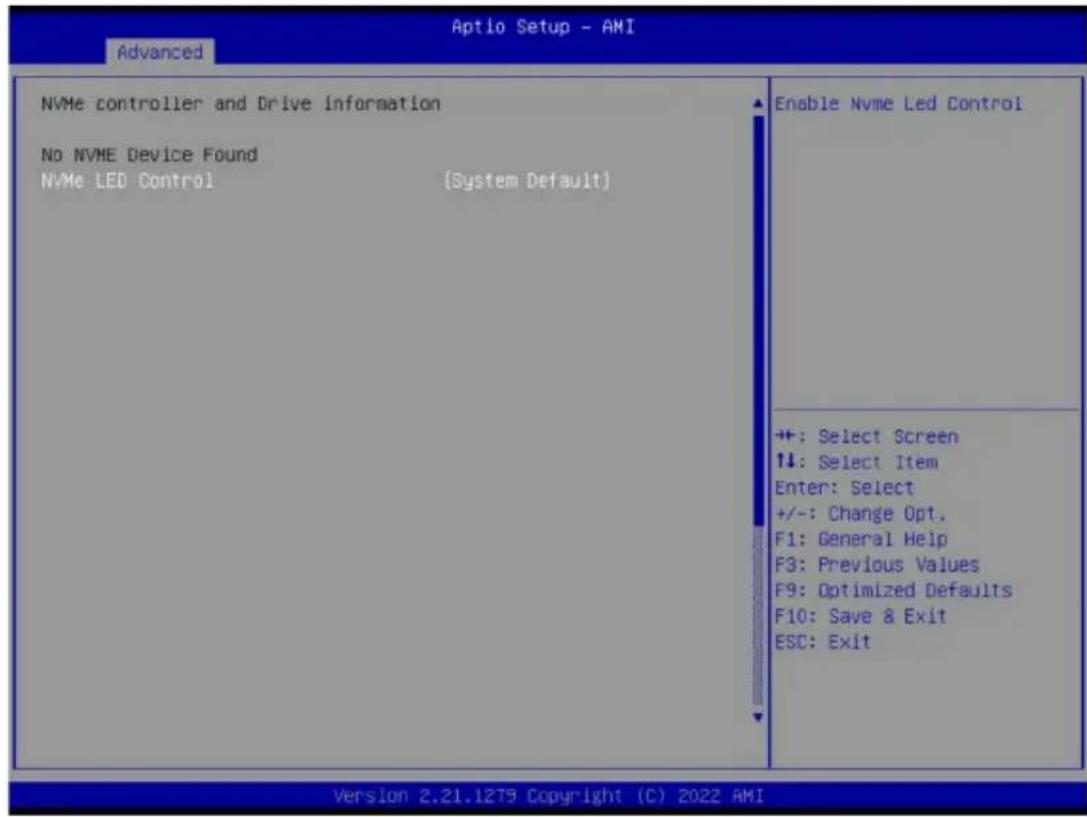
Task: Click the 'Select Item' key hint
Action: 856,462
